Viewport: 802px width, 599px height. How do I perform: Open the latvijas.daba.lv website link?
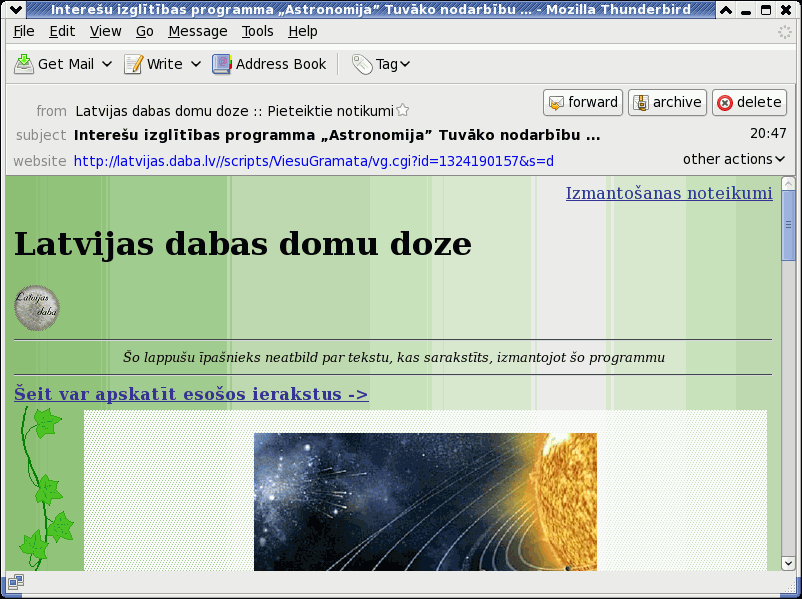pyautogui.click(x=314, y=161)
